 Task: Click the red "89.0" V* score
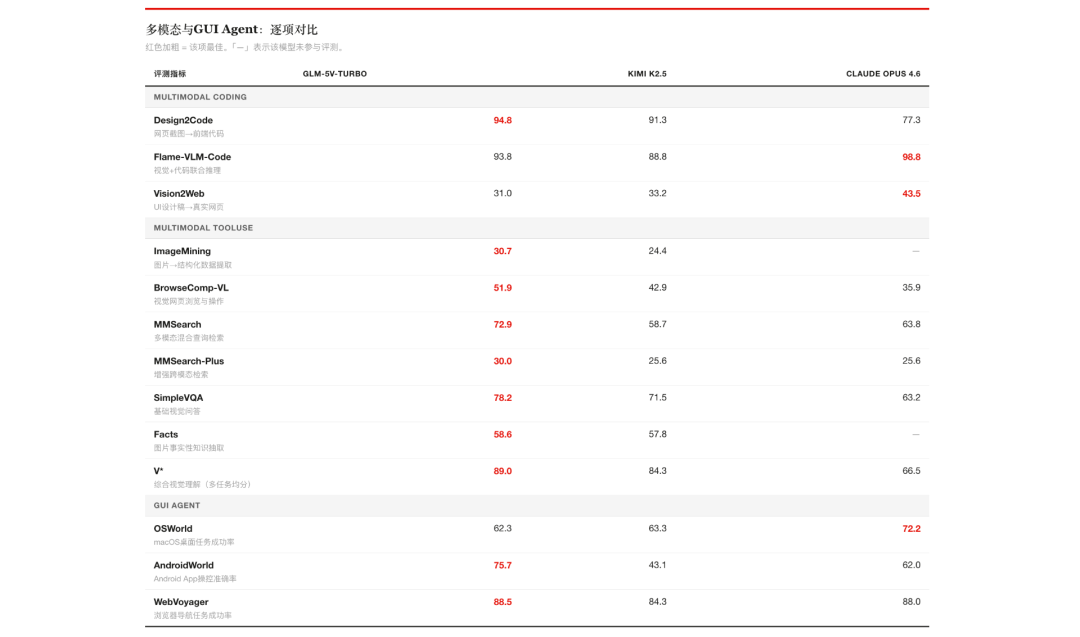click(503, 471)
